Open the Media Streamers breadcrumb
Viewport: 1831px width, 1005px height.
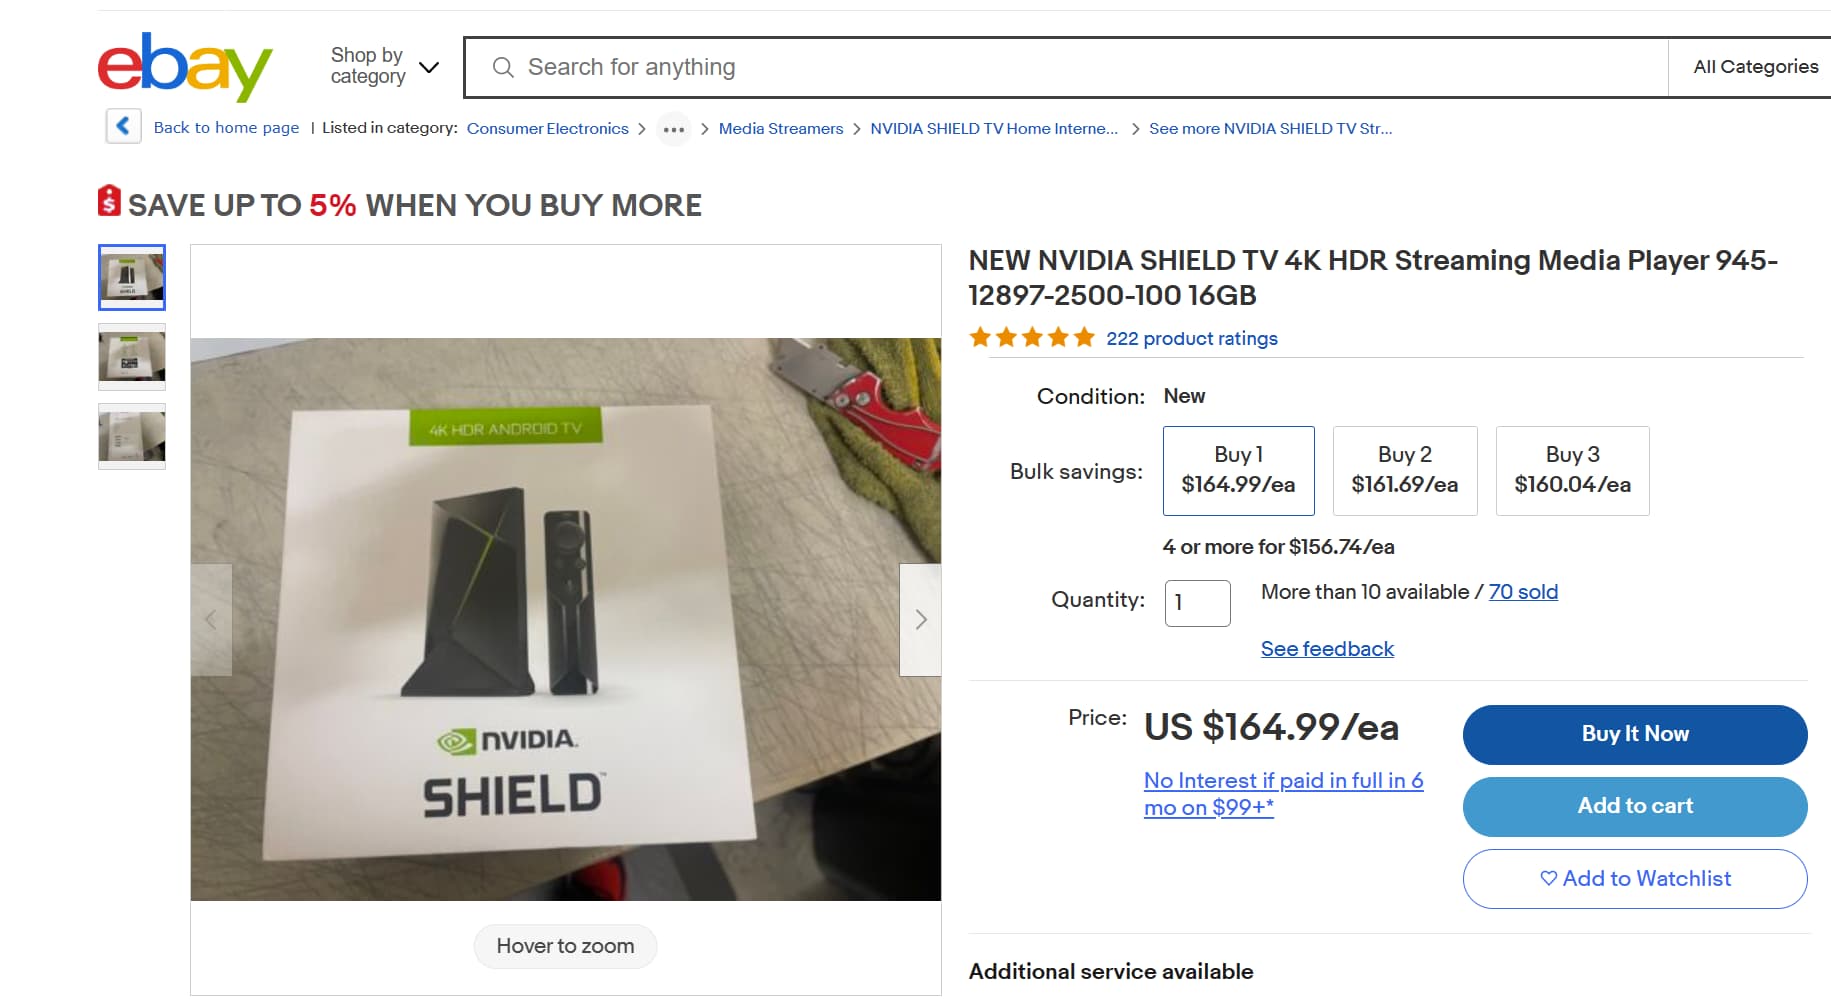click(780, 129)
